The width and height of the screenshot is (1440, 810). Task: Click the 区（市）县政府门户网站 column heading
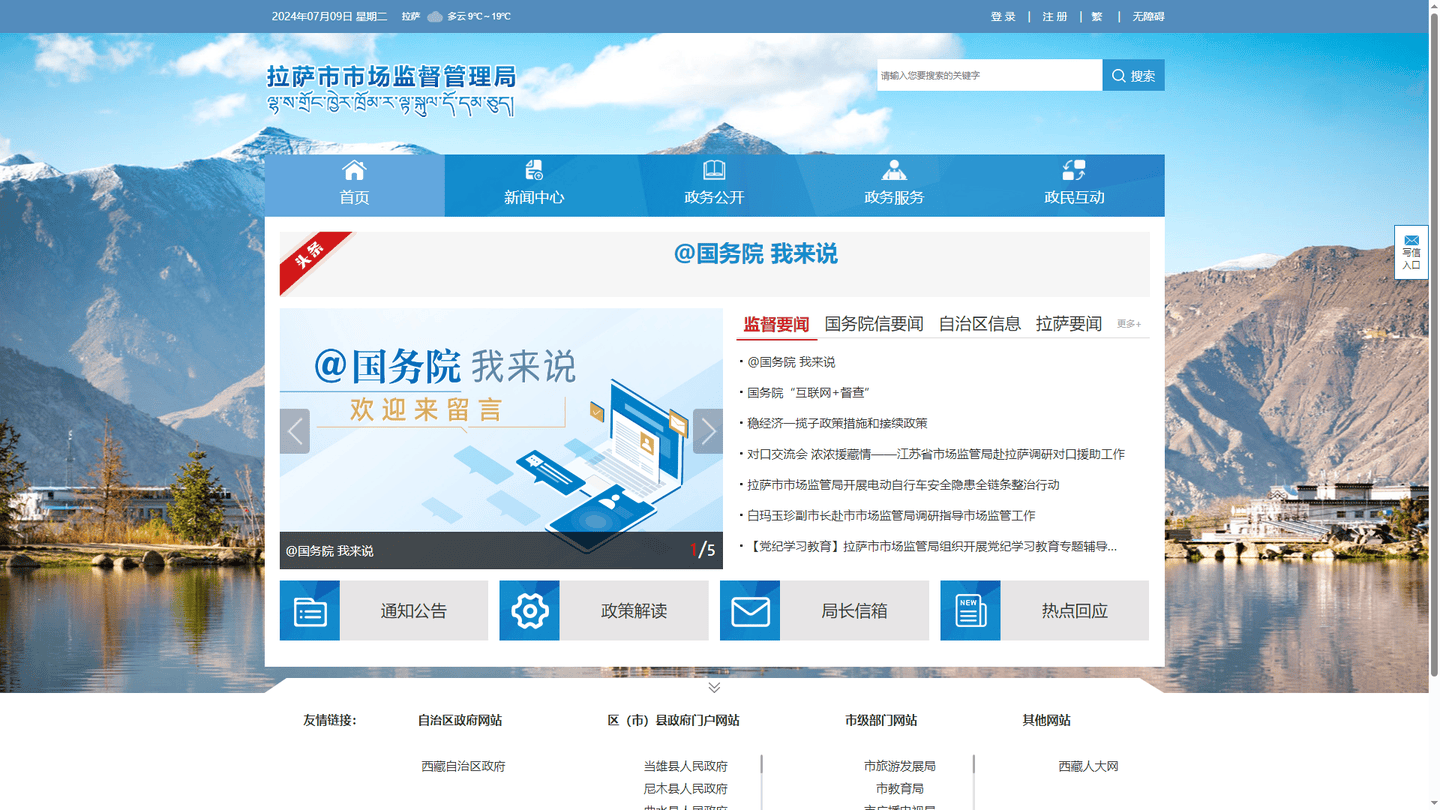(673, 720)
